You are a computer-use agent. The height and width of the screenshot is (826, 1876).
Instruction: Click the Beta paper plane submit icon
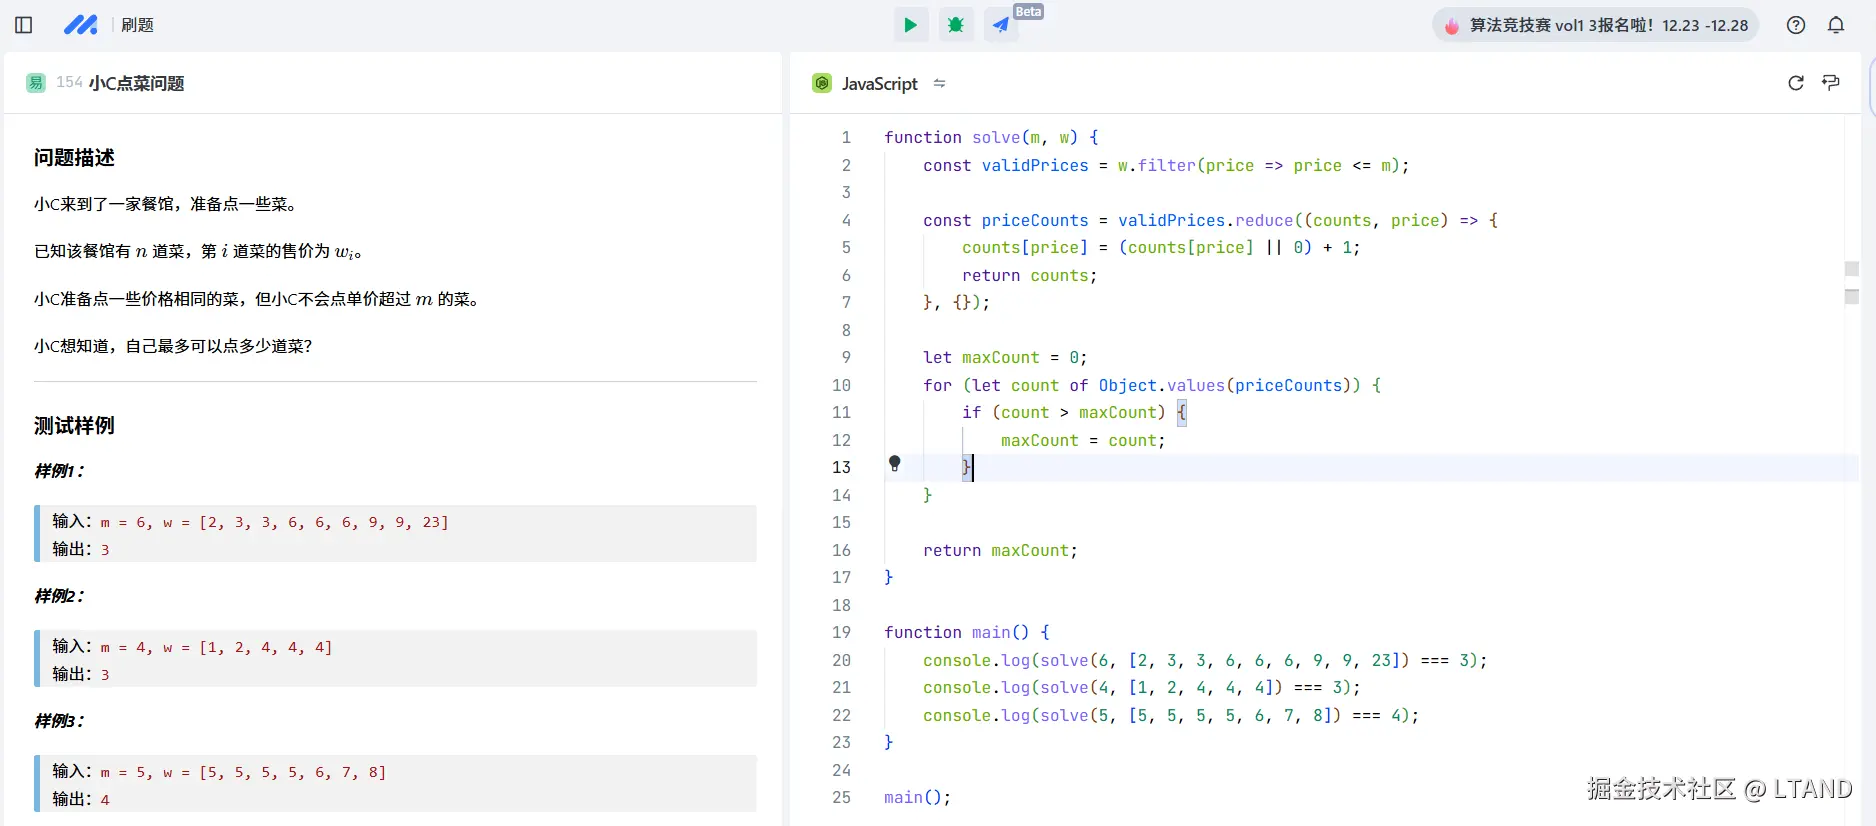(1001, 25)
